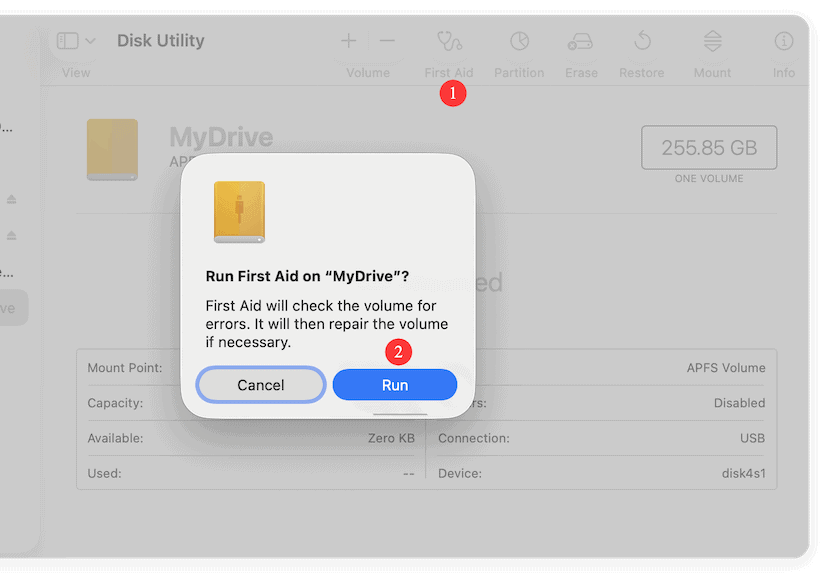Click the Connection label
The height and width of the screenshot is (577, 828).
point(474,438)
